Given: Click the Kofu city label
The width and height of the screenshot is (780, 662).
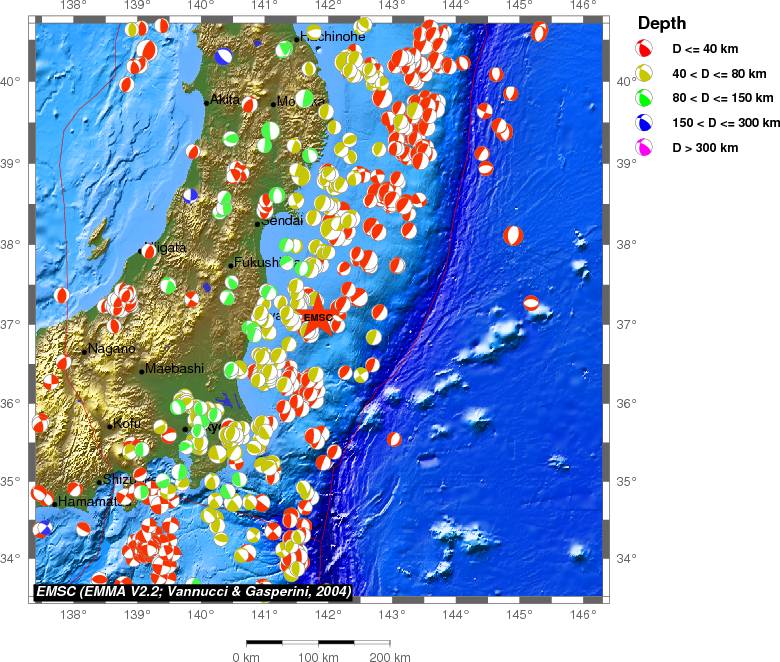Looking at the screenshot, I should (x=128, y=424).
